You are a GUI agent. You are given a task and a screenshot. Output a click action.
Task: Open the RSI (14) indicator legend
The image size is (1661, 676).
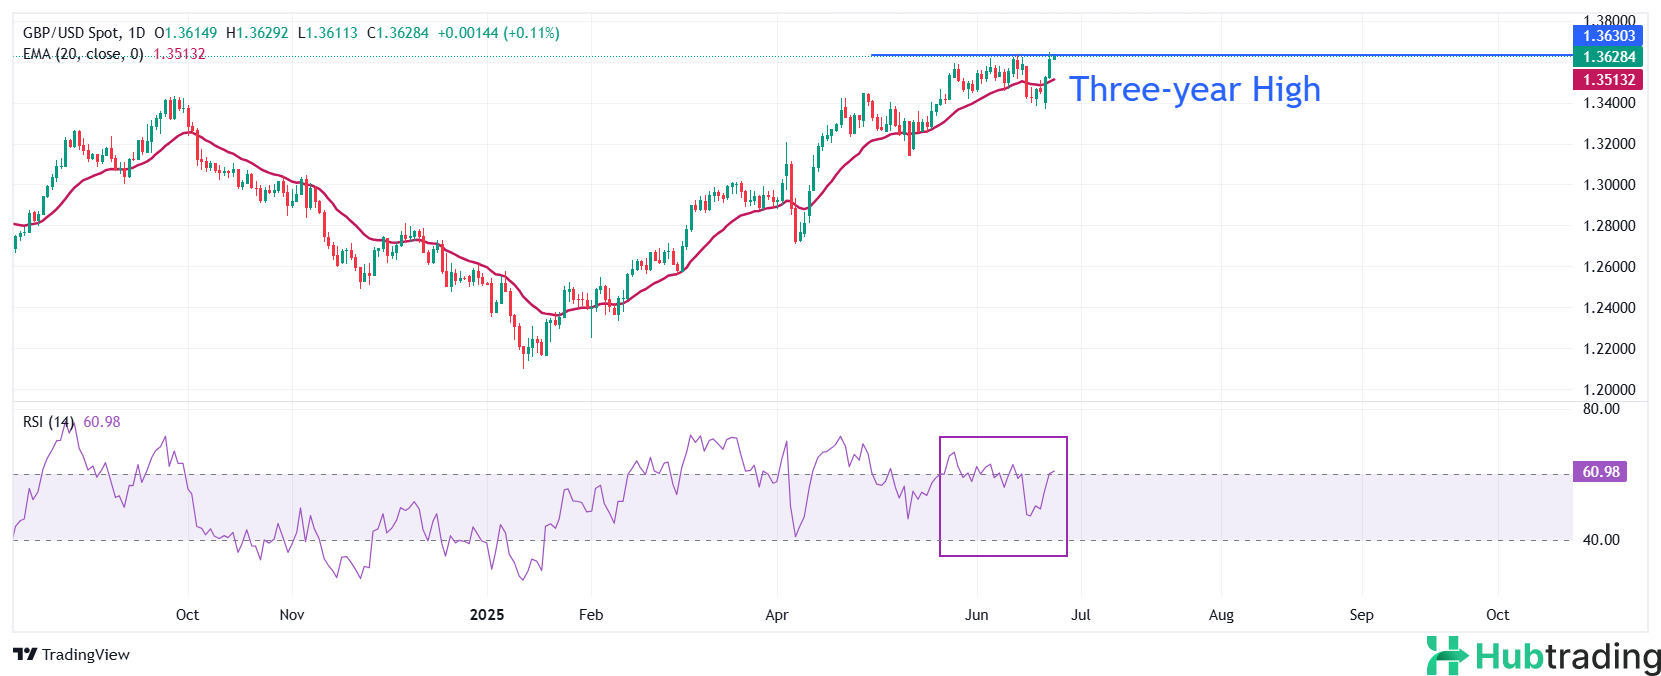click(48, 422)
